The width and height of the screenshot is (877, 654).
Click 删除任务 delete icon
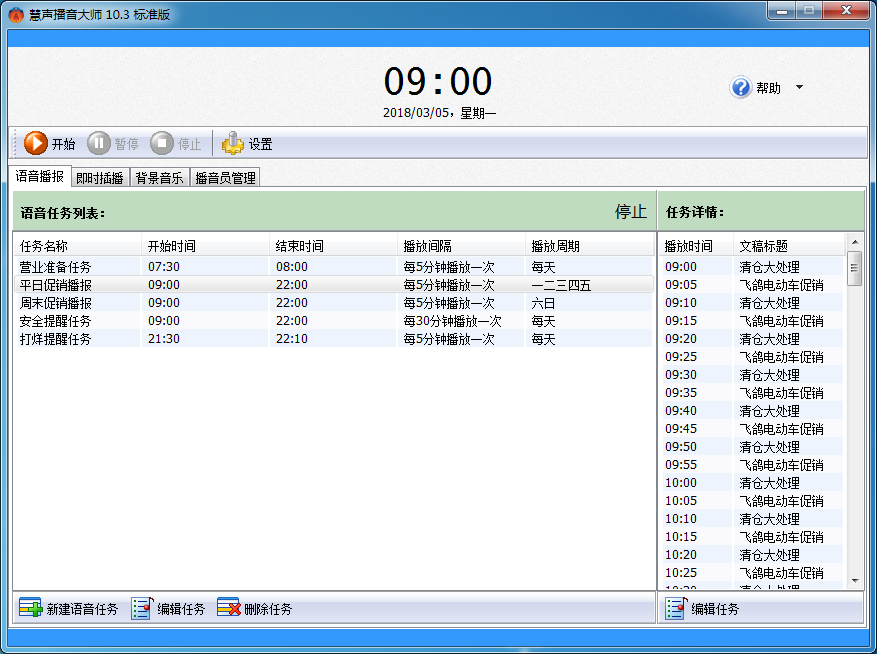[229, 608]
